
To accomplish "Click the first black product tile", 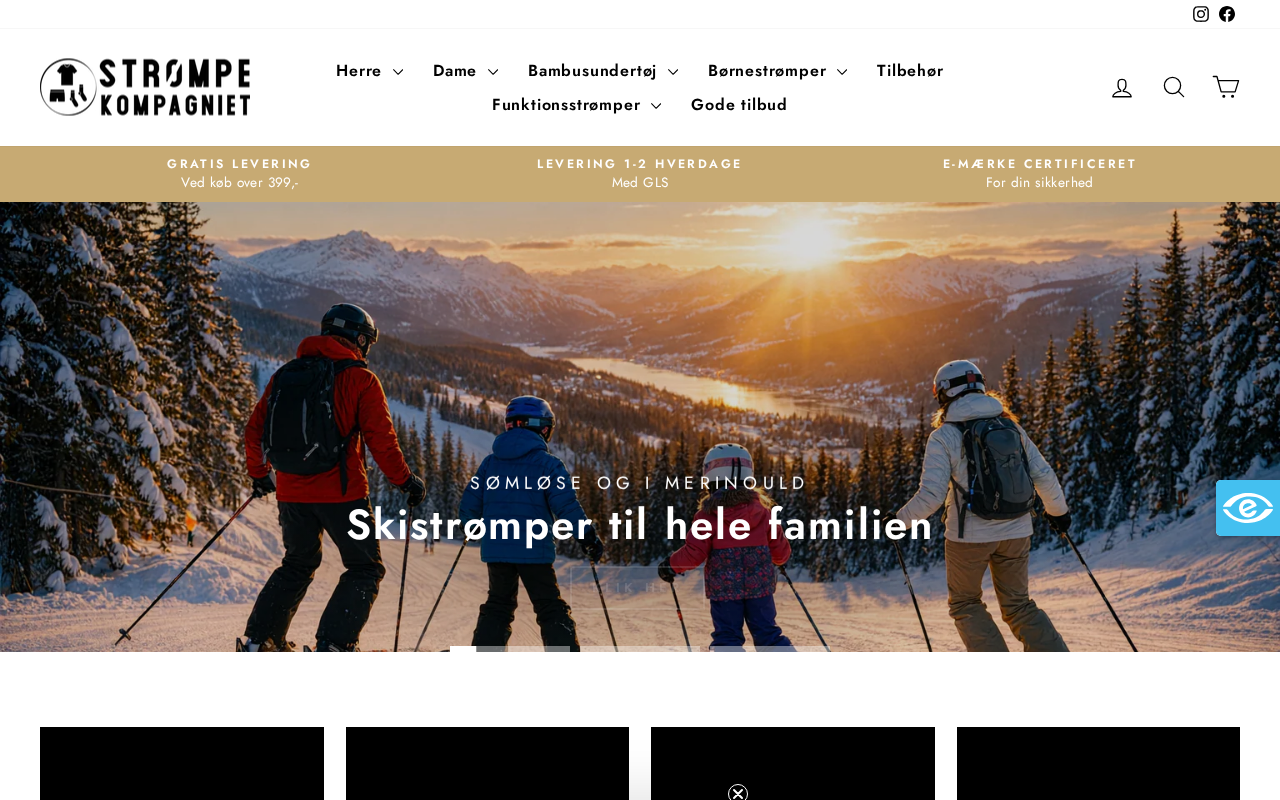I will coord(182,763).
